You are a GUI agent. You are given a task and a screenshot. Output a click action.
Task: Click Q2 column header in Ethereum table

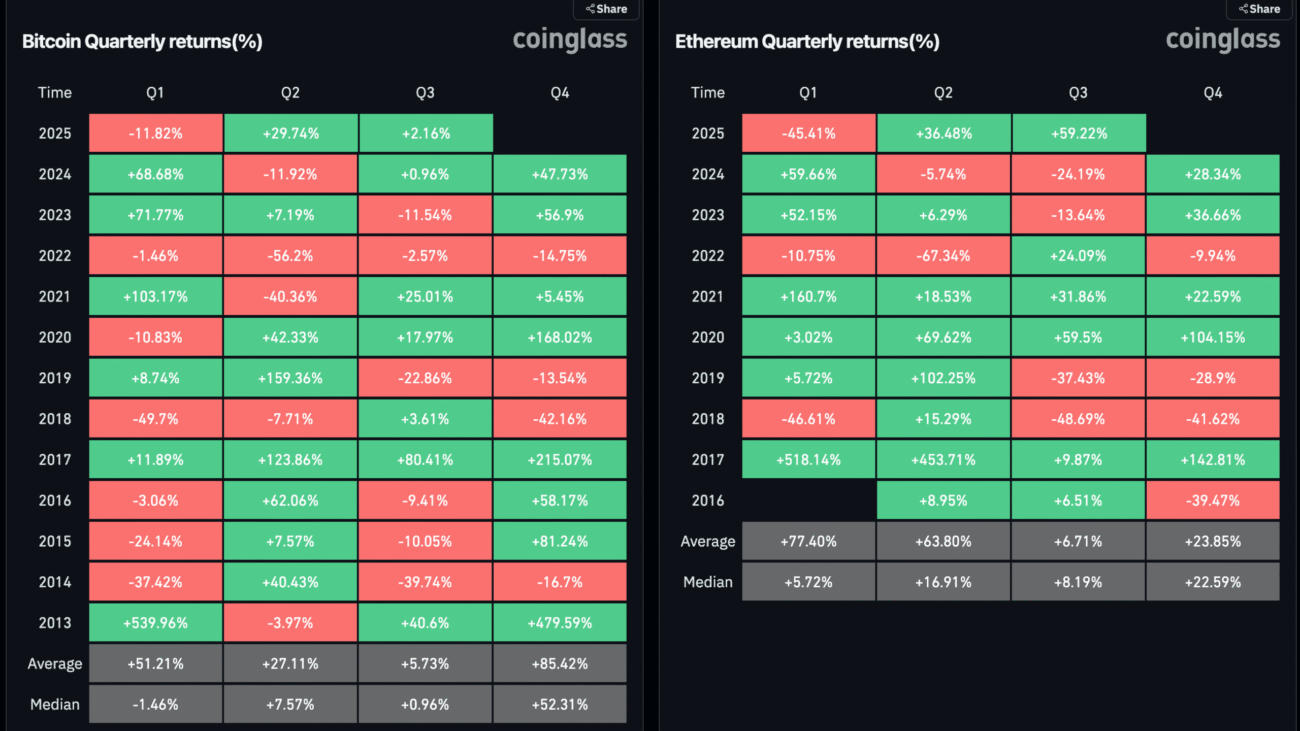pos(943,93)
